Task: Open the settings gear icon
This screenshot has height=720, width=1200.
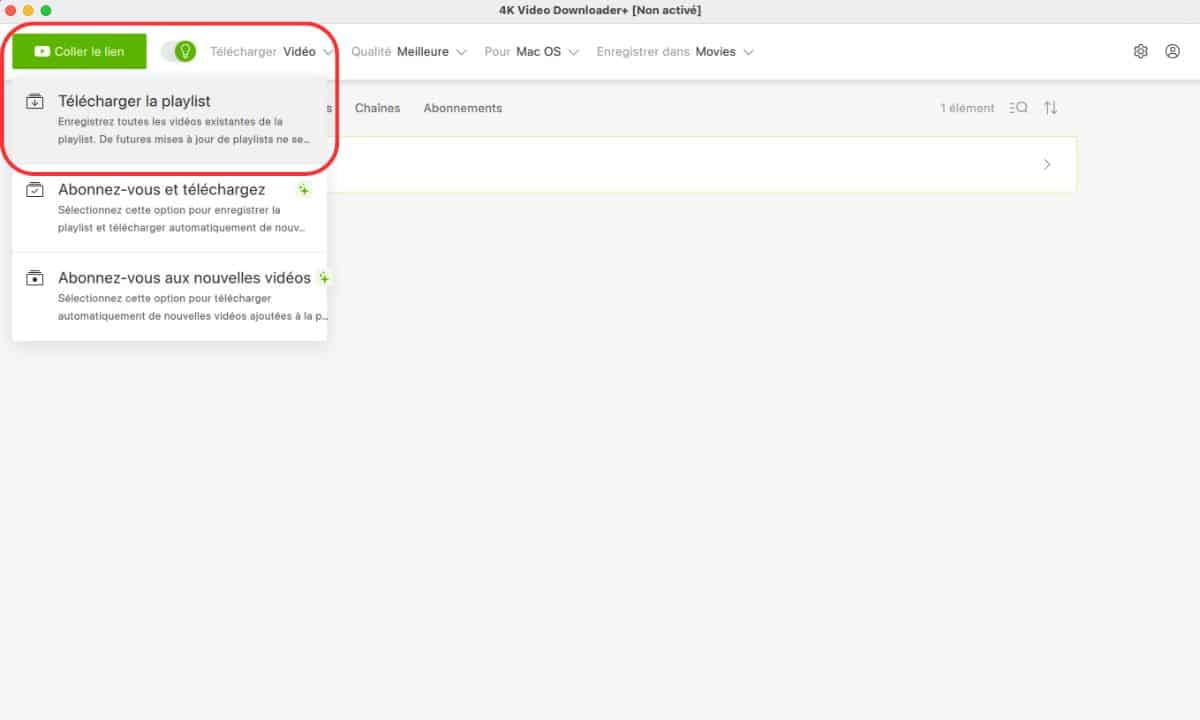Action: click(1141, 51)
